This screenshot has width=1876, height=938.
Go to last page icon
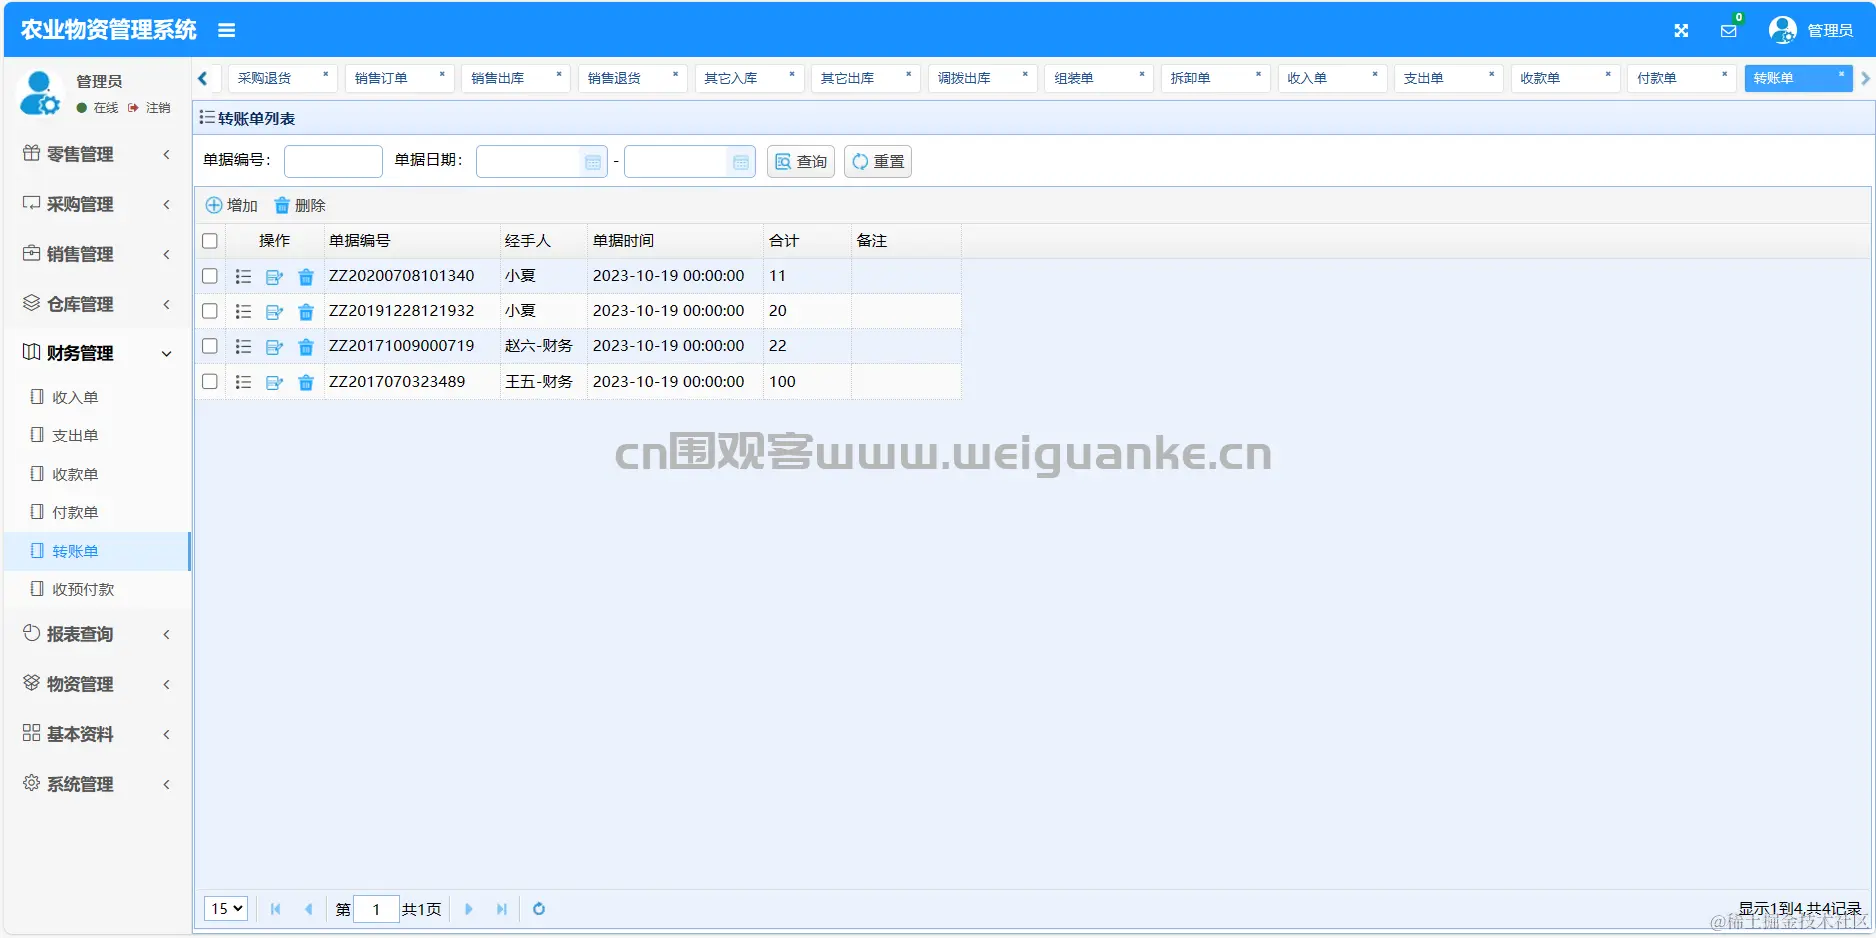(502, 909)
